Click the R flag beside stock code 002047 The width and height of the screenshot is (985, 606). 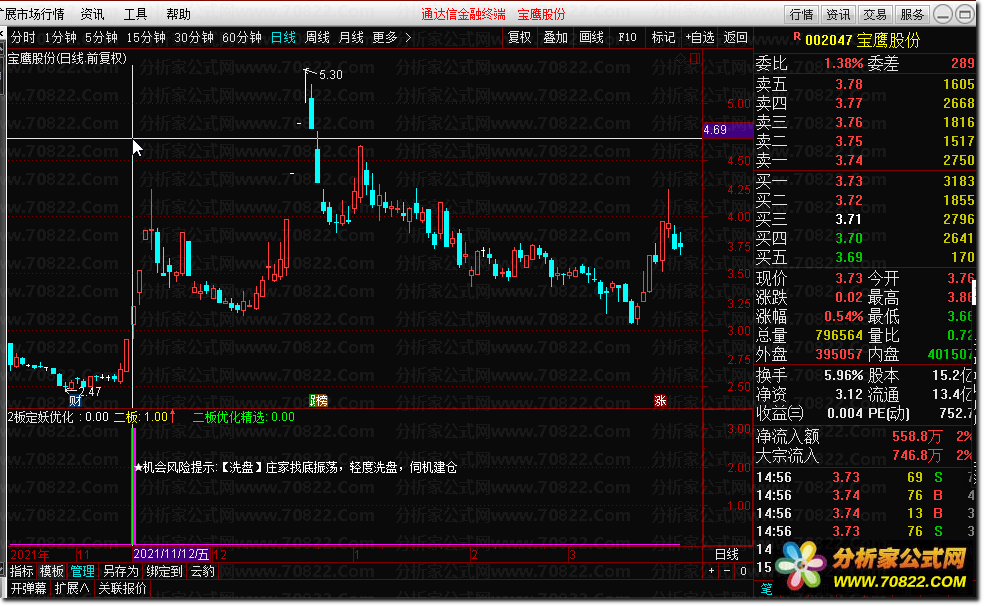tap(797, 37)
